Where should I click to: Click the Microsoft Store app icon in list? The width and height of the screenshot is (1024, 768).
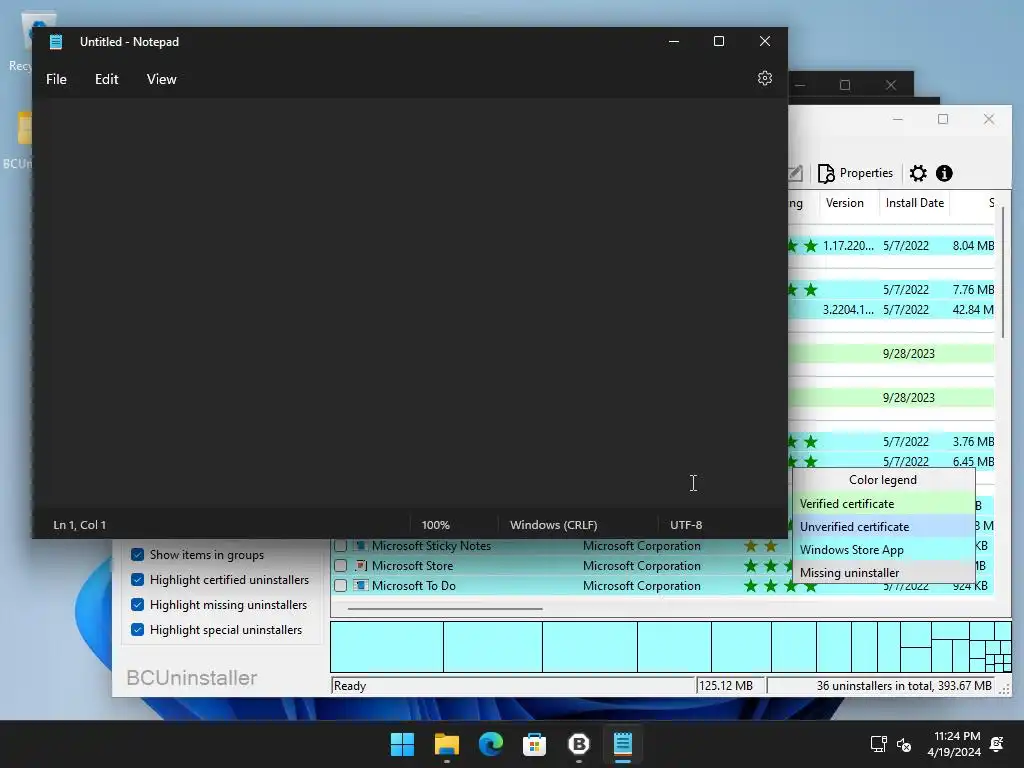click(360, 566)
